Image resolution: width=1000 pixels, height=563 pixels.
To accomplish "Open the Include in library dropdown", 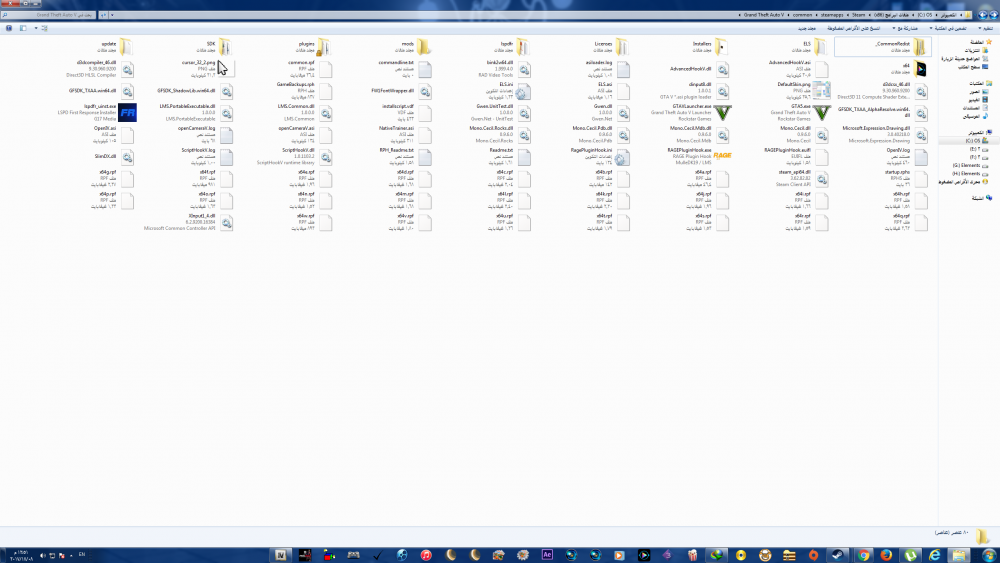I will click(948, 28).
